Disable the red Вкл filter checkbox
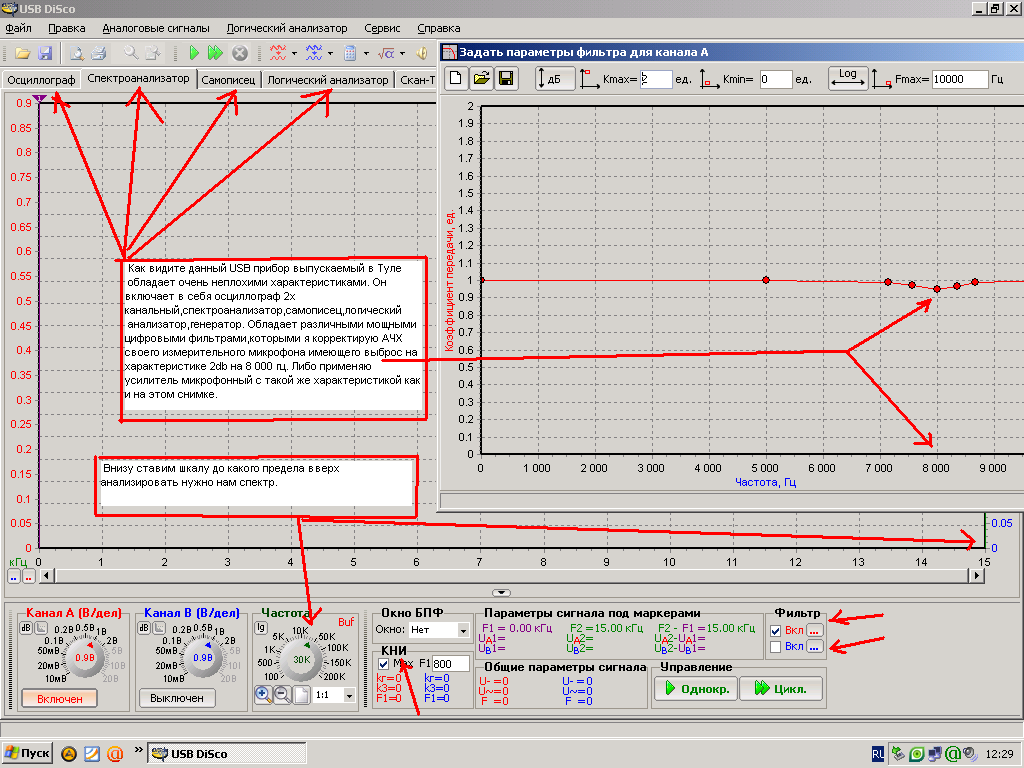This screenshot has width=1024, height=768. tap(777, 631)
